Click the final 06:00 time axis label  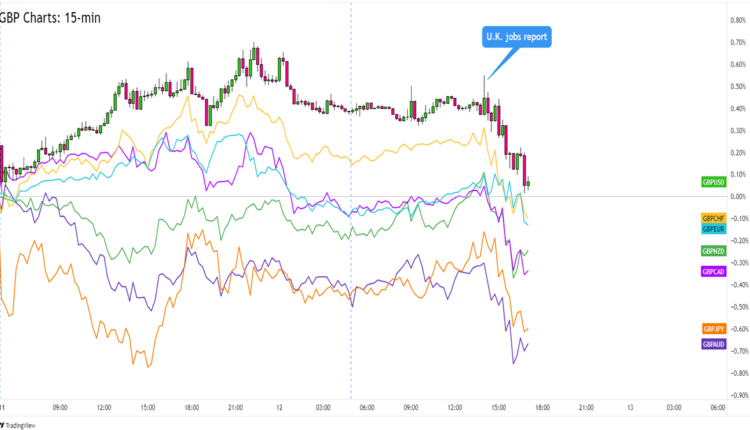[x=718, y=407]
